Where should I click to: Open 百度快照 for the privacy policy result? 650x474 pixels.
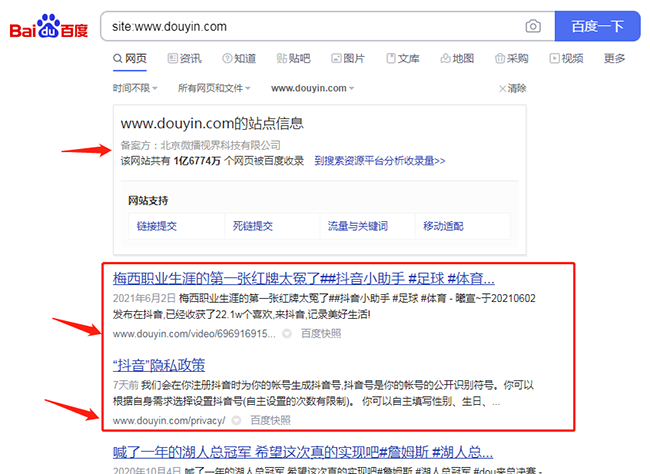click(271, 421)
